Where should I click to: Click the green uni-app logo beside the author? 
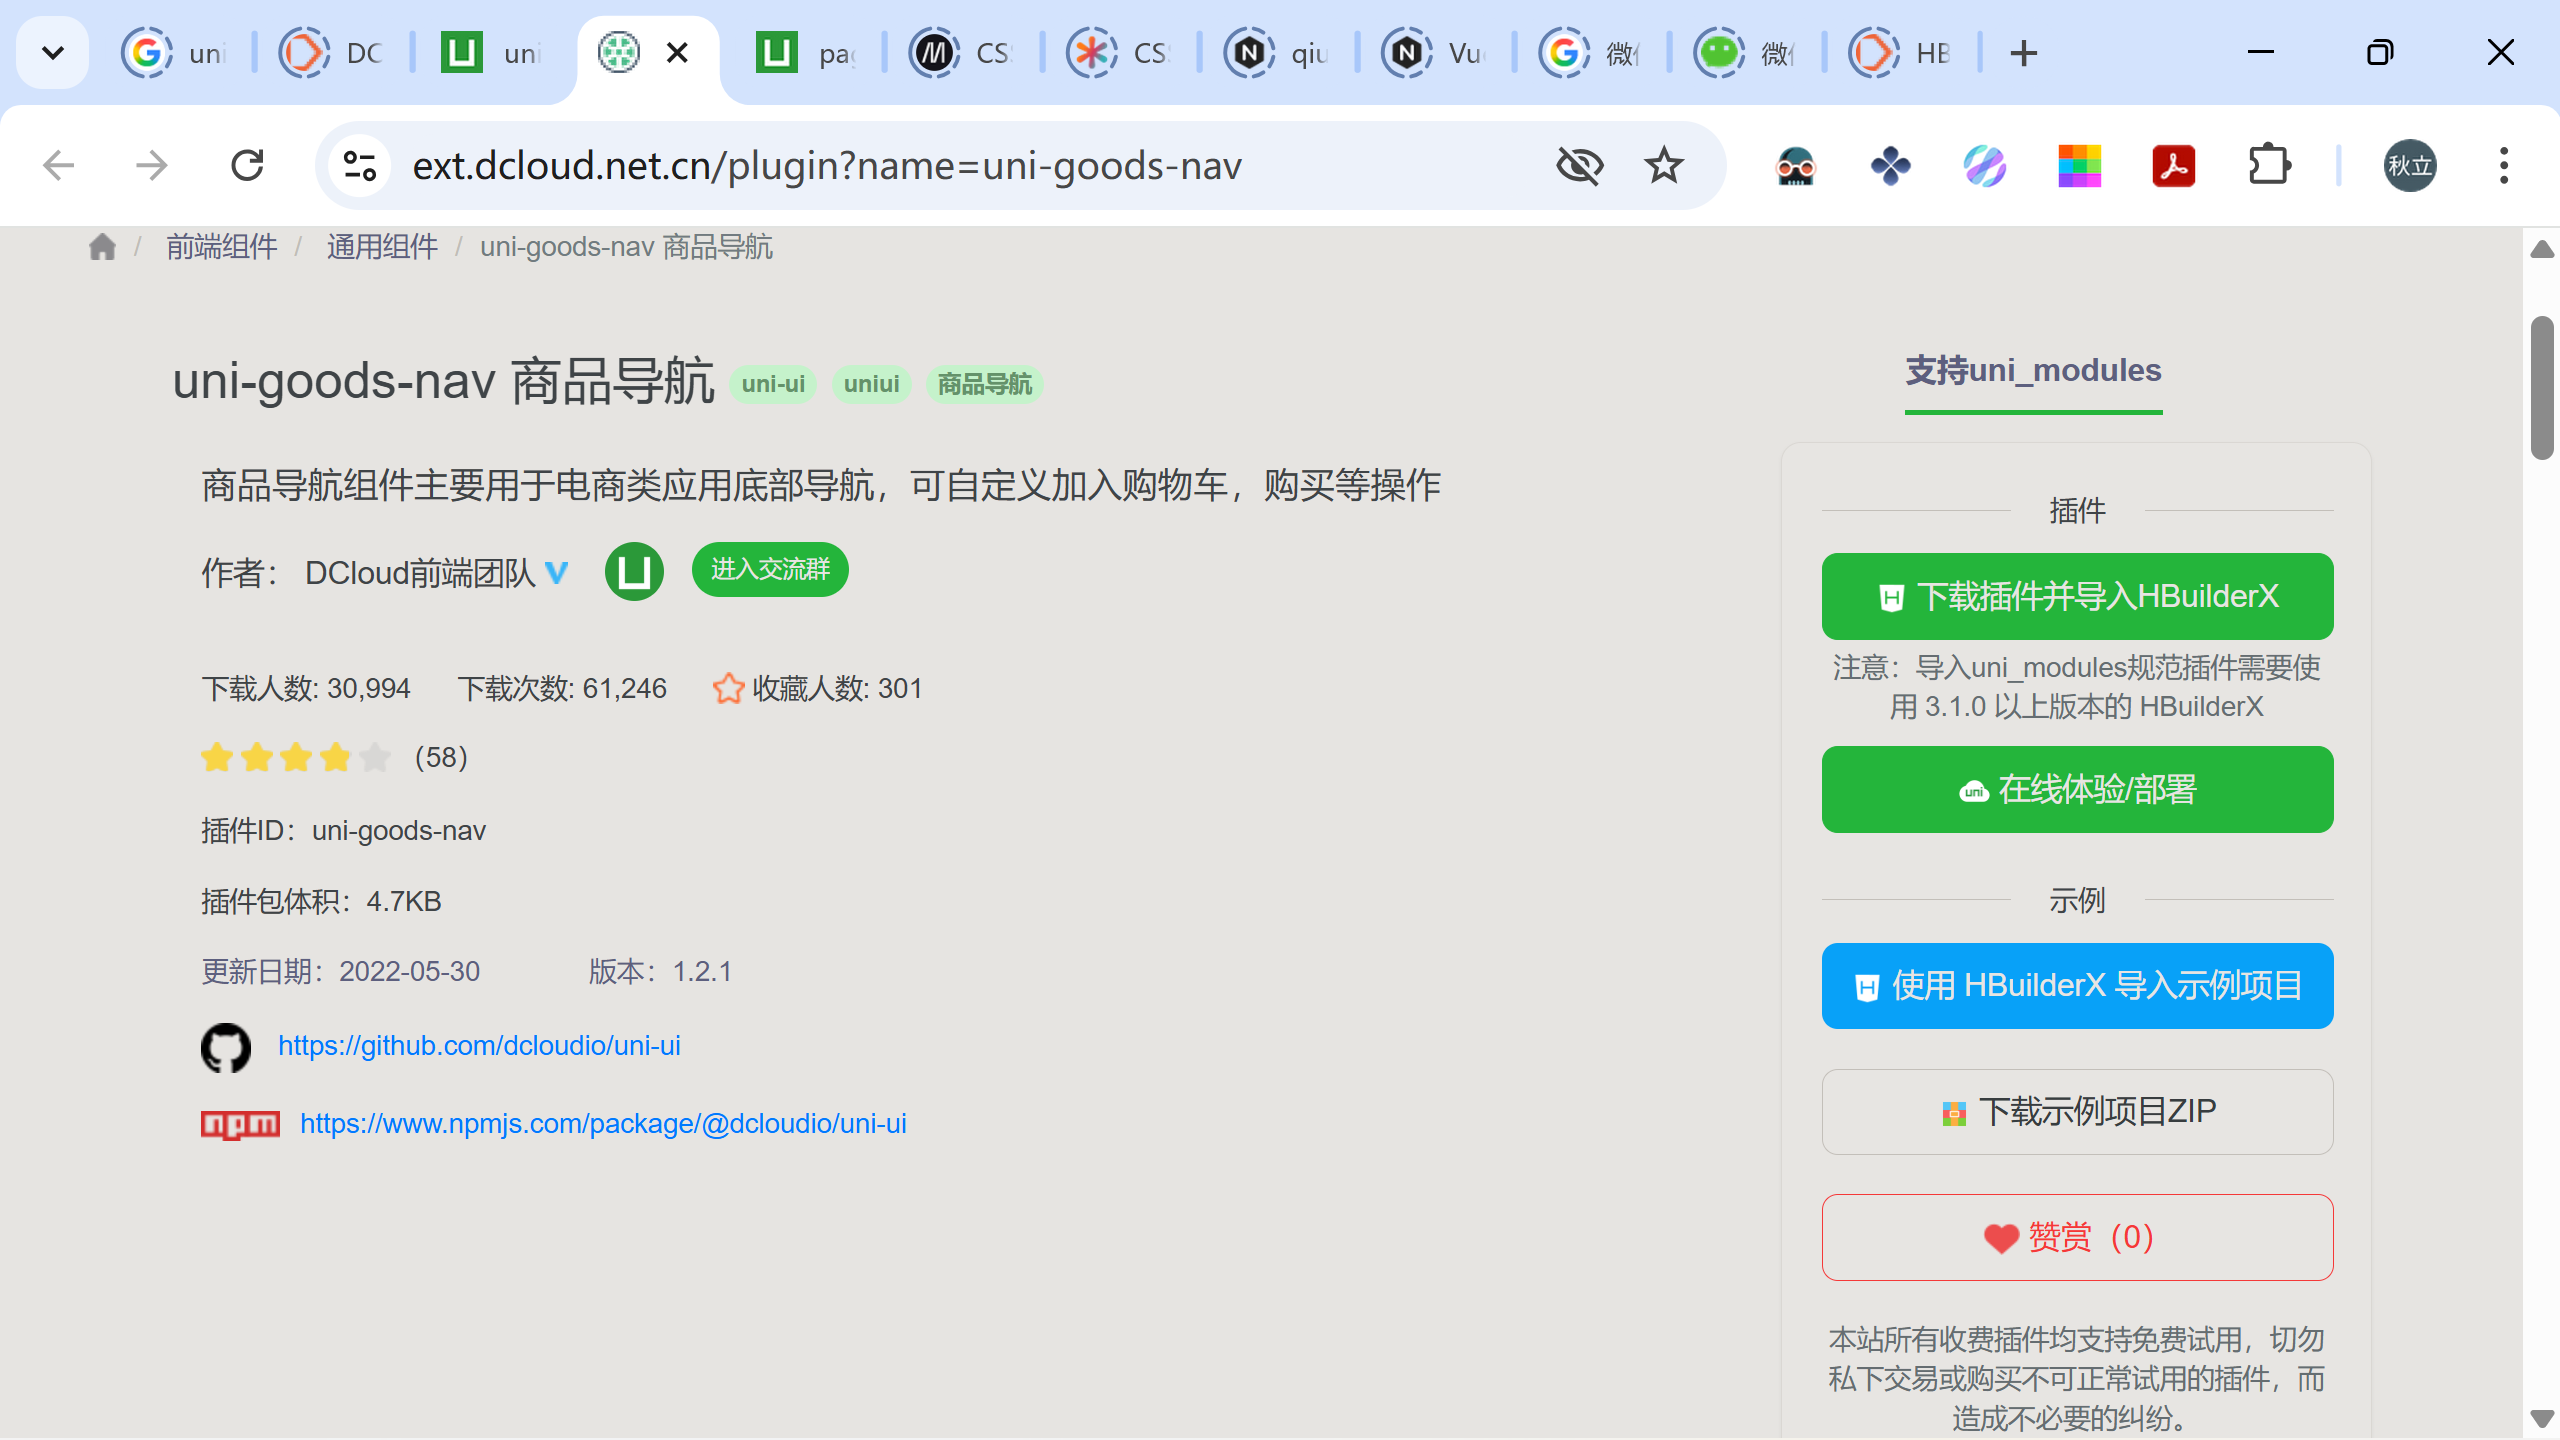pos(634,571)
